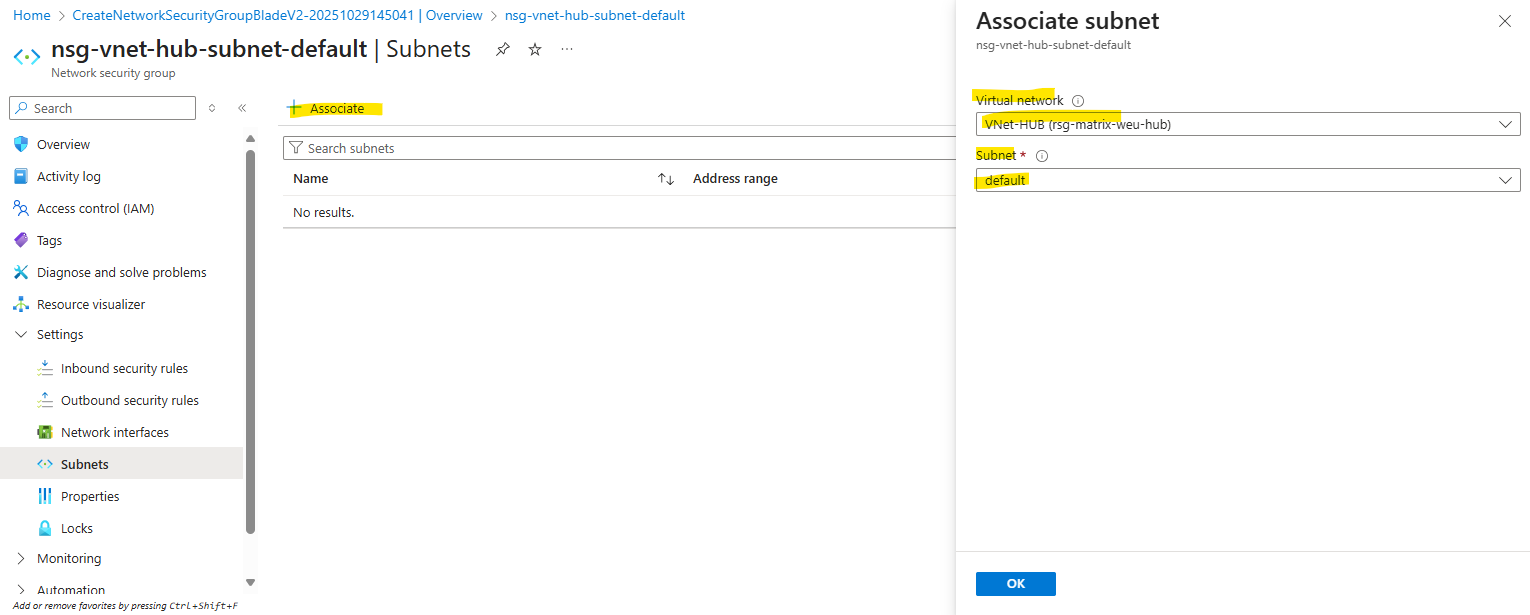The image size is (1530, 615).
Task: Open the Virtual network dropdown
Action: [1247, 124]
